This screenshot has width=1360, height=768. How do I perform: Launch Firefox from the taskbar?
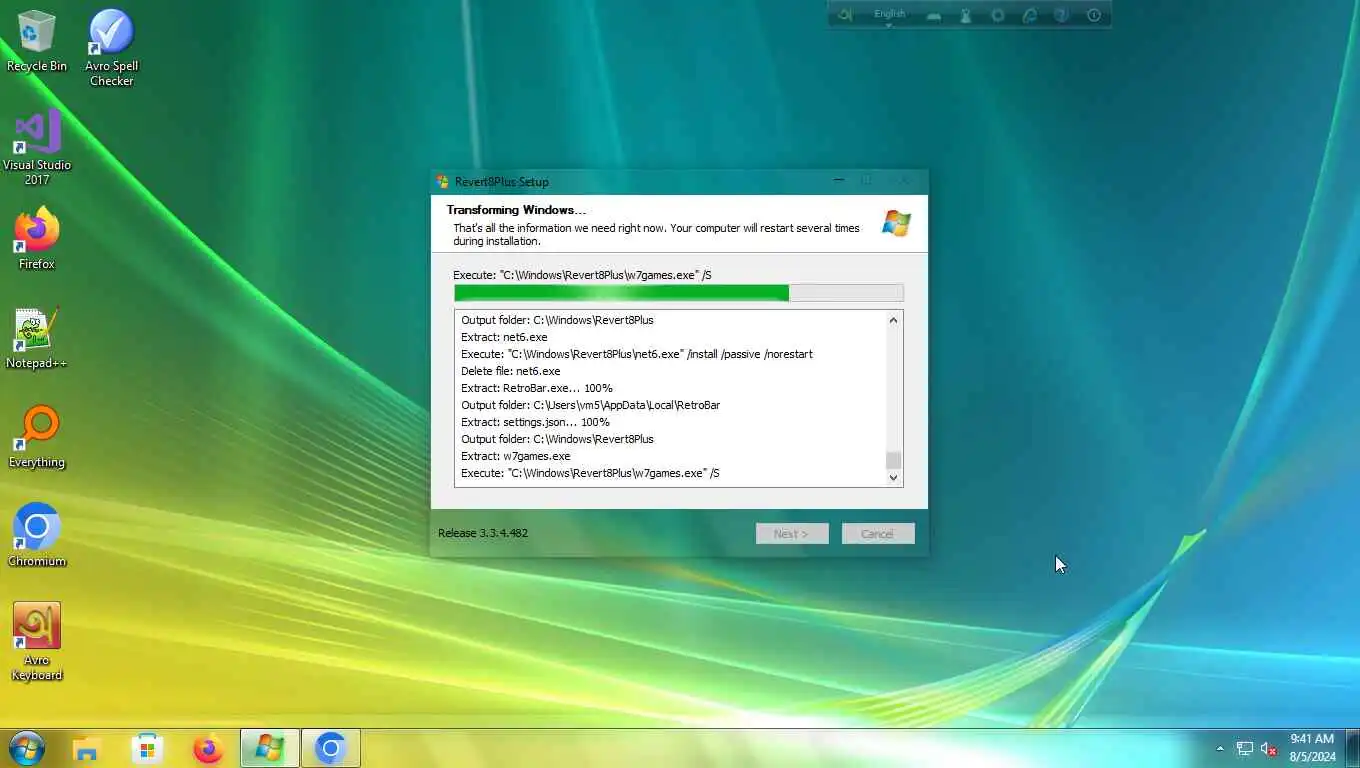click(208, 748)
